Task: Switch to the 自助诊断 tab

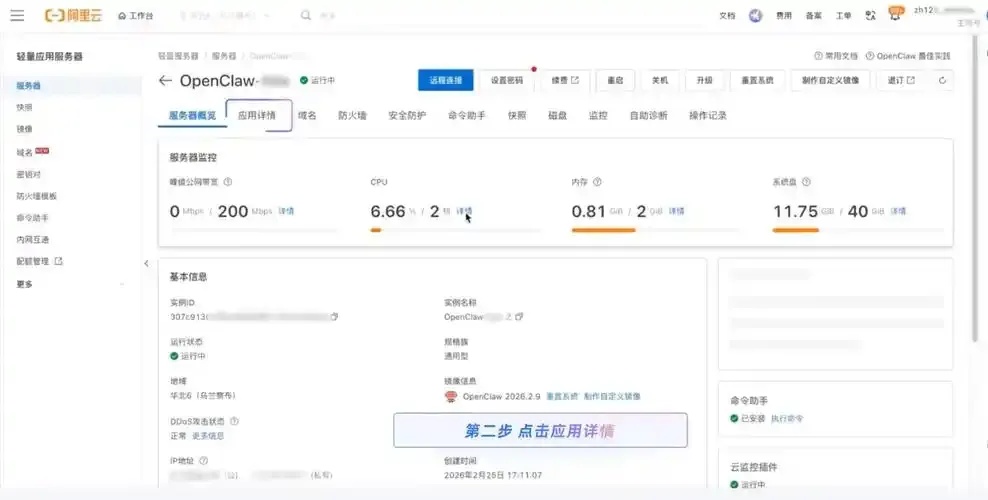Action: click(648, 115)
